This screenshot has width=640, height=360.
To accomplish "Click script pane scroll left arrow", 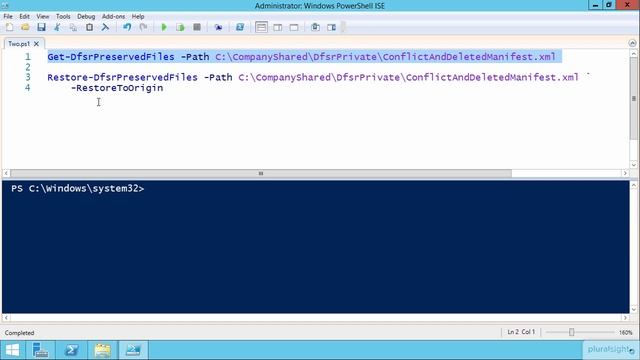I will click(x=6, y=173).
